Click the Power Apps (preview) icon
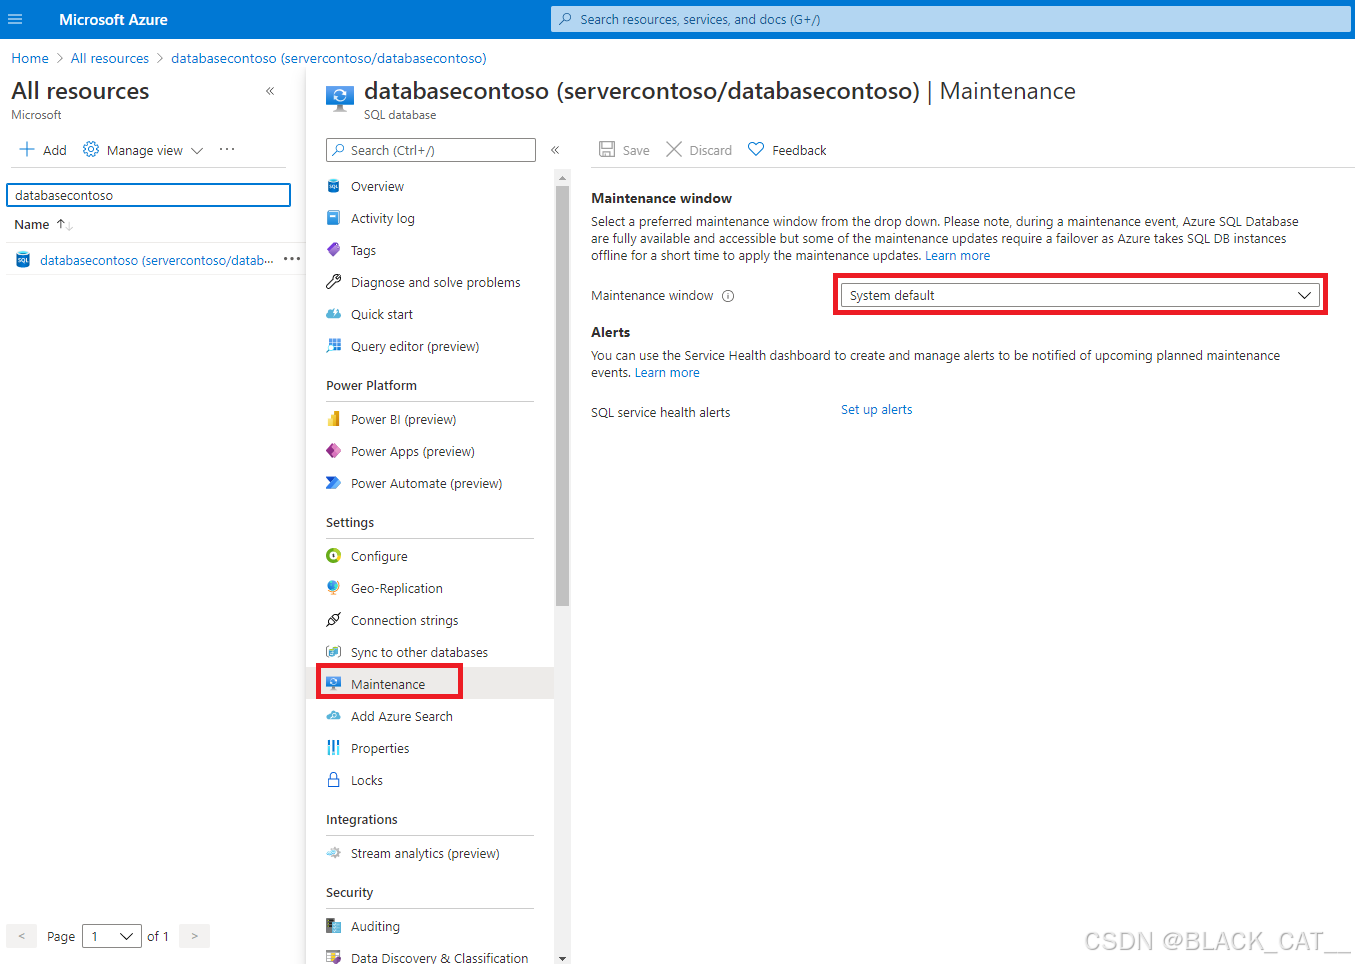Screen dimensions: 1355x964 click(x=334, y=451)
